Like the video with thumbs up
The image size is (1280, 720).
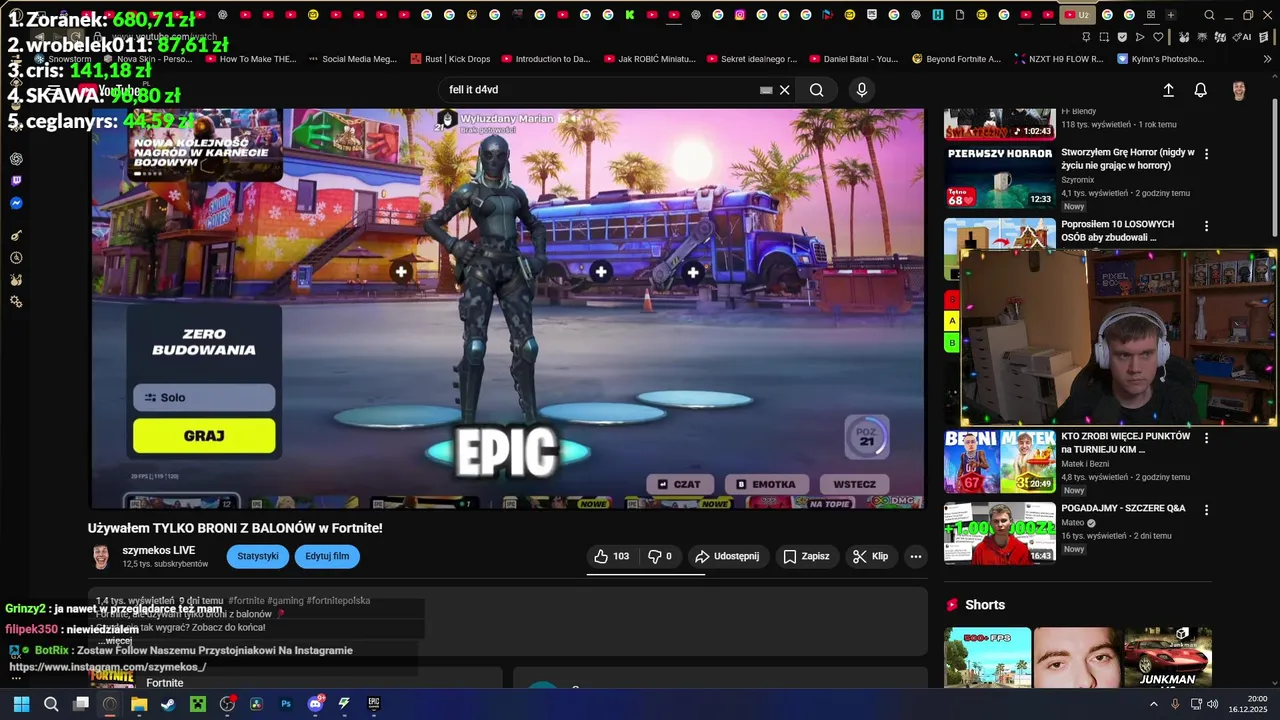click(x=612, y=556)
